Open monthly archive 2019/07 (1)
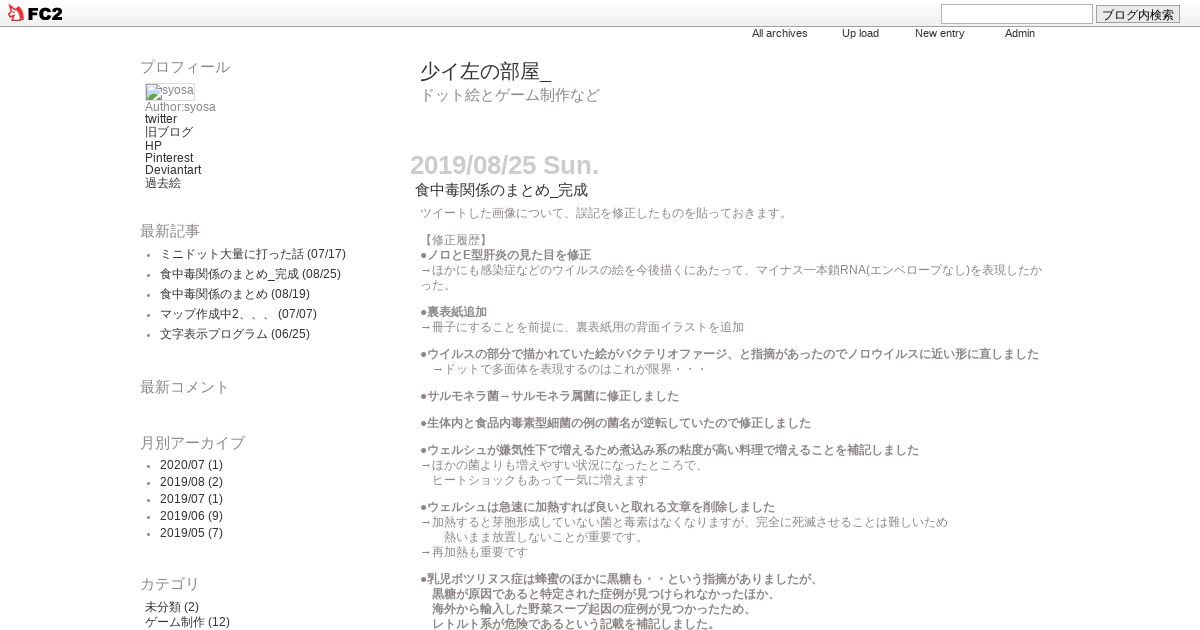 pos(191,499)
